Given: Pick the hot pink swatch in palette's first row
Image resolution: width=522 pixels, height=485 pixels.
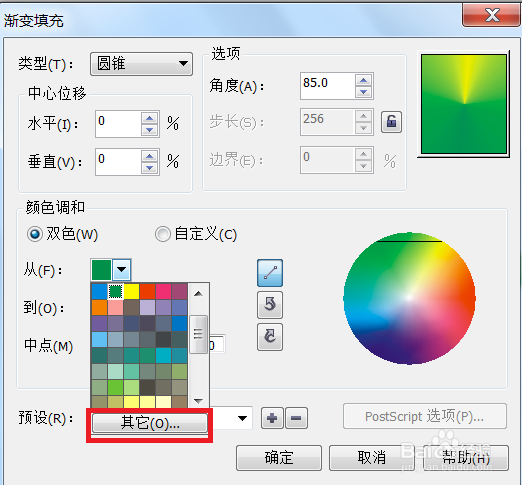Looking at the screenshot, I should [x=163, y=292].
